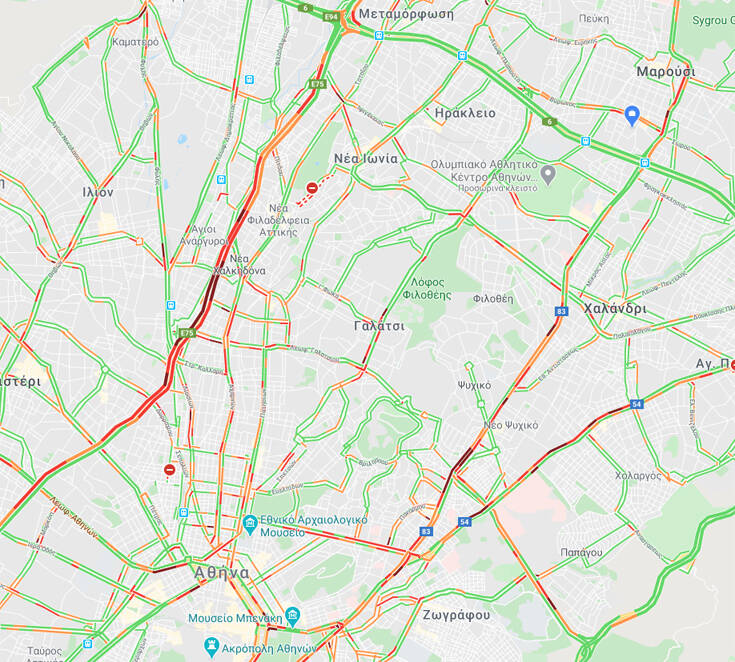Select the blue saved-place pin near Μαρούσι

(632, 115)
